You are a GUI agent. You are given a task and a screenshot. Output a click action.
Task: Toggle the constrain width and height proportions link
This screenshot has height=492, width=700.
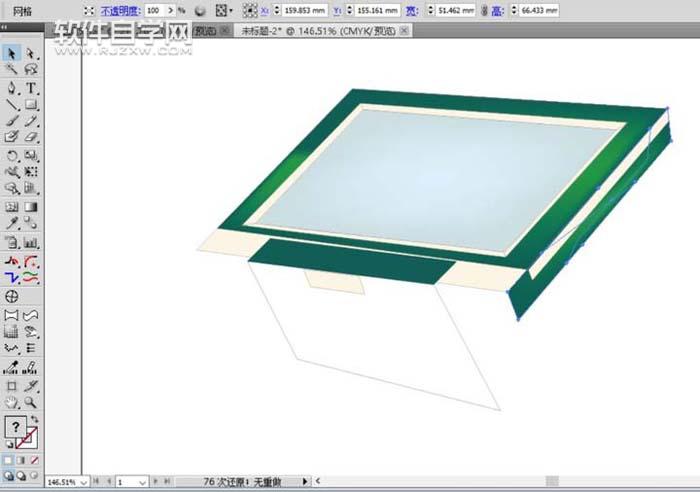pos(485,10)
